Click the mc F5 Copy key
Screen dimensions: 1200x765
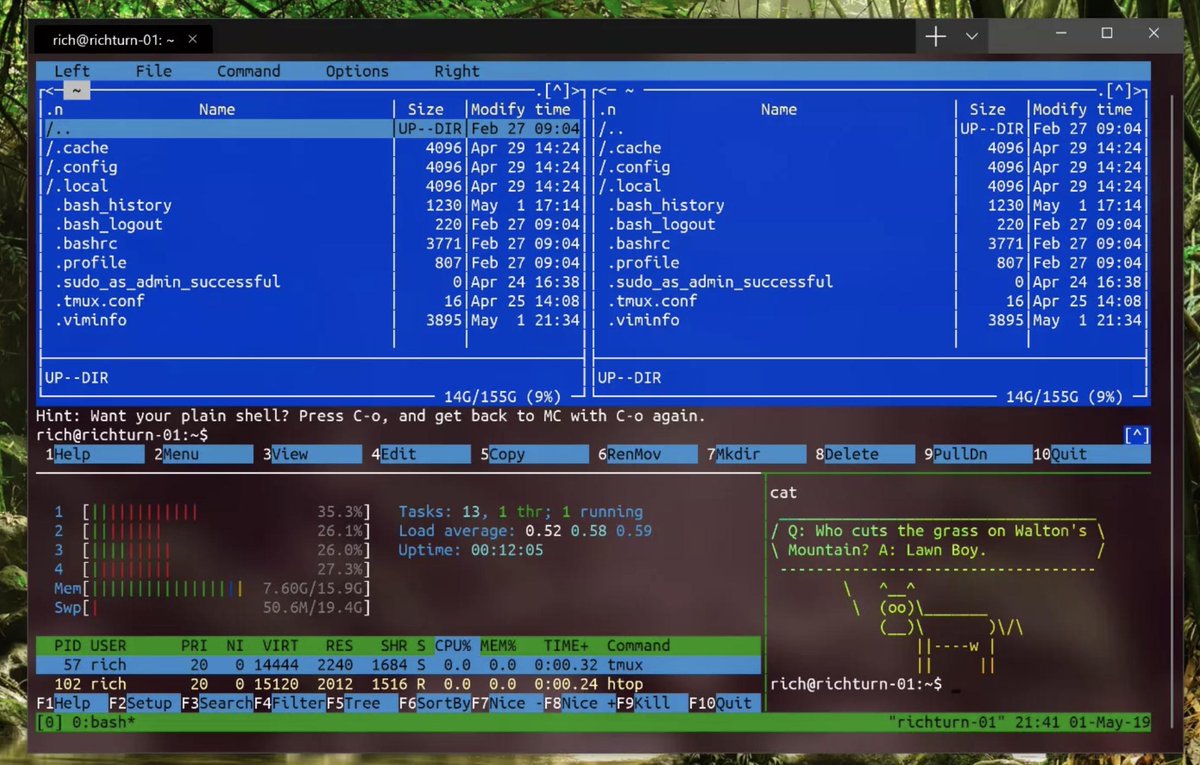tap(534, 454)
